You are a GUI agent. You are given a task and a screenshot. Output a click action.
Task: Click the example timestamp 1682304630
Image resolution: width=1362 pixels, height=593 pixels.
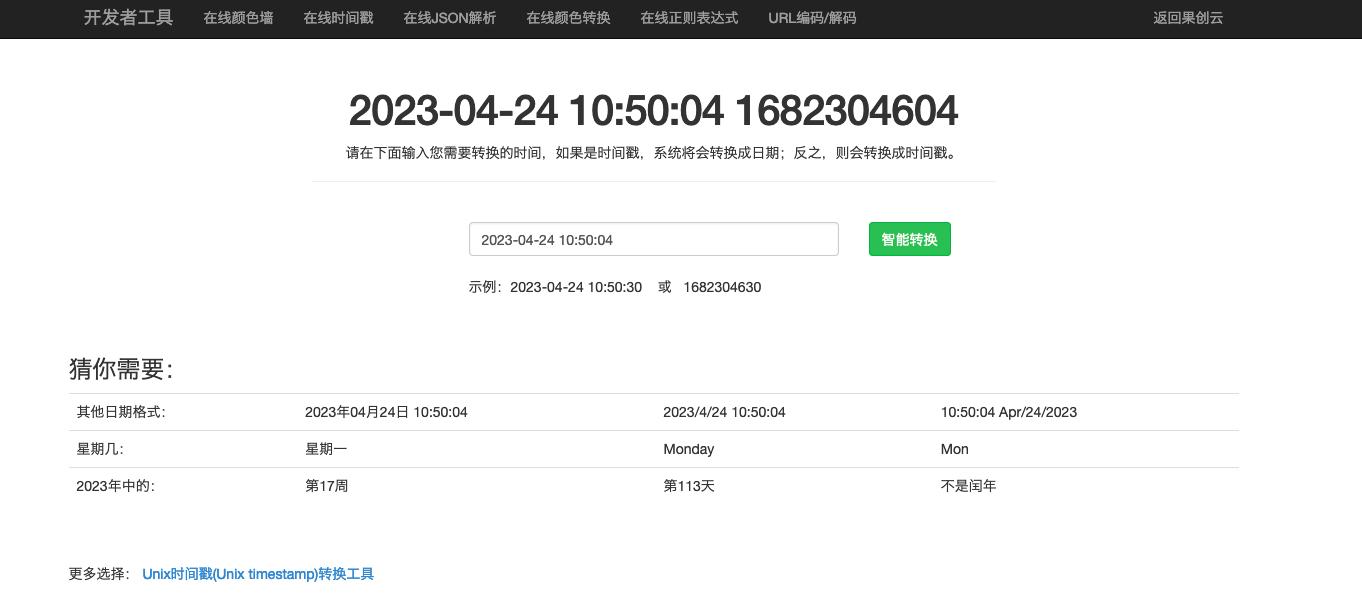click(x=722, y=287)
